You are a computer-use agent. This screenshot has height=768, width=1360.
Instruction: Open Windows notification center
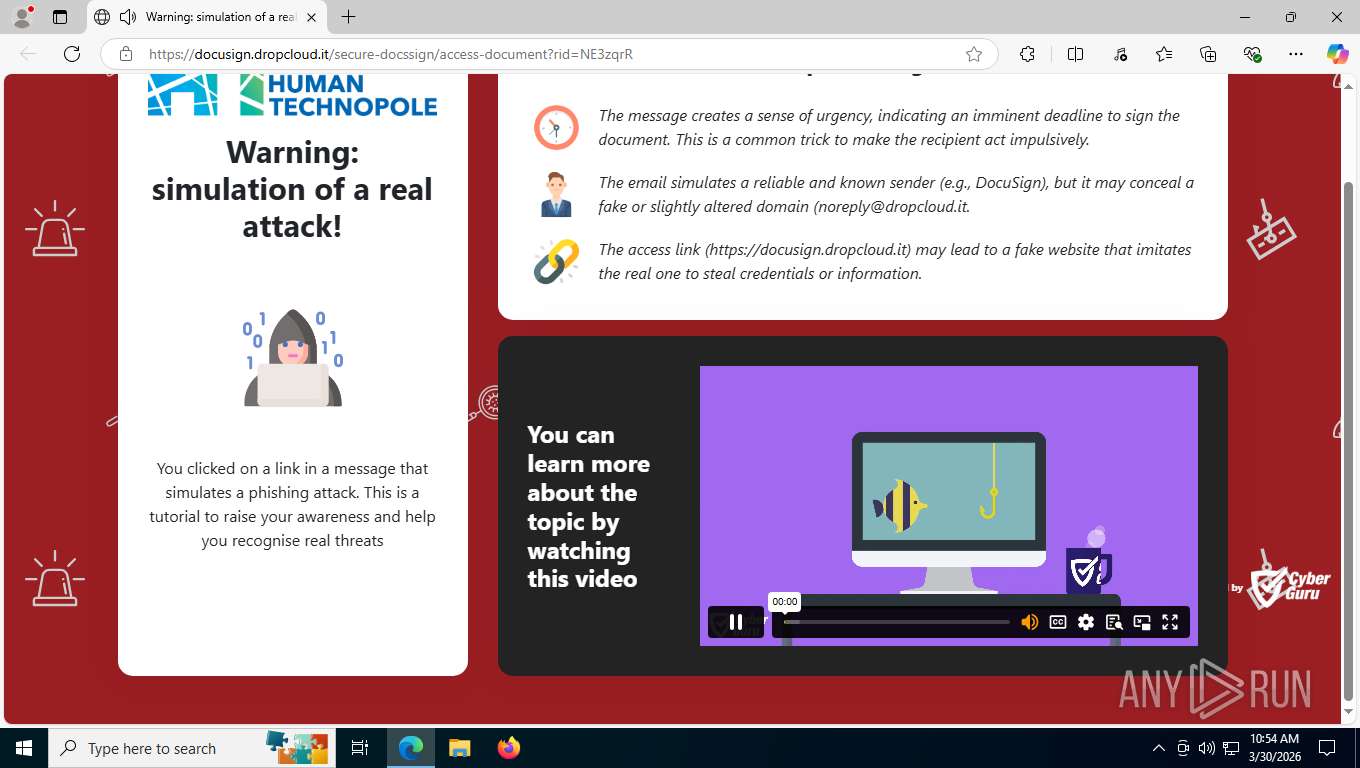(x=1327, y=748)
